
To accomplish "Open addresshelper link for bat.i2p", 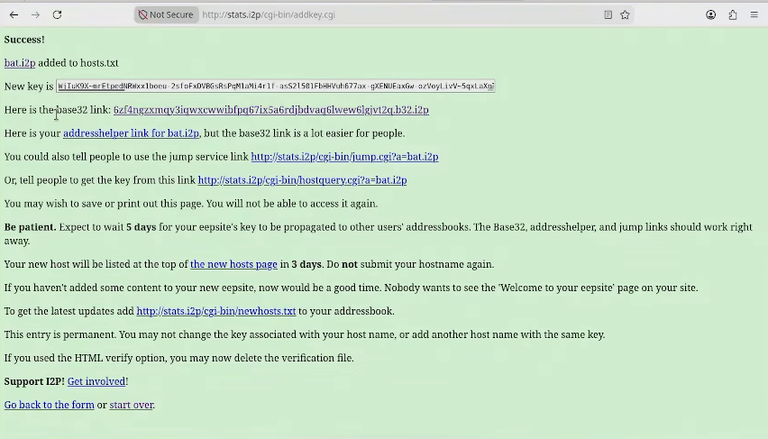I will 131,133.
